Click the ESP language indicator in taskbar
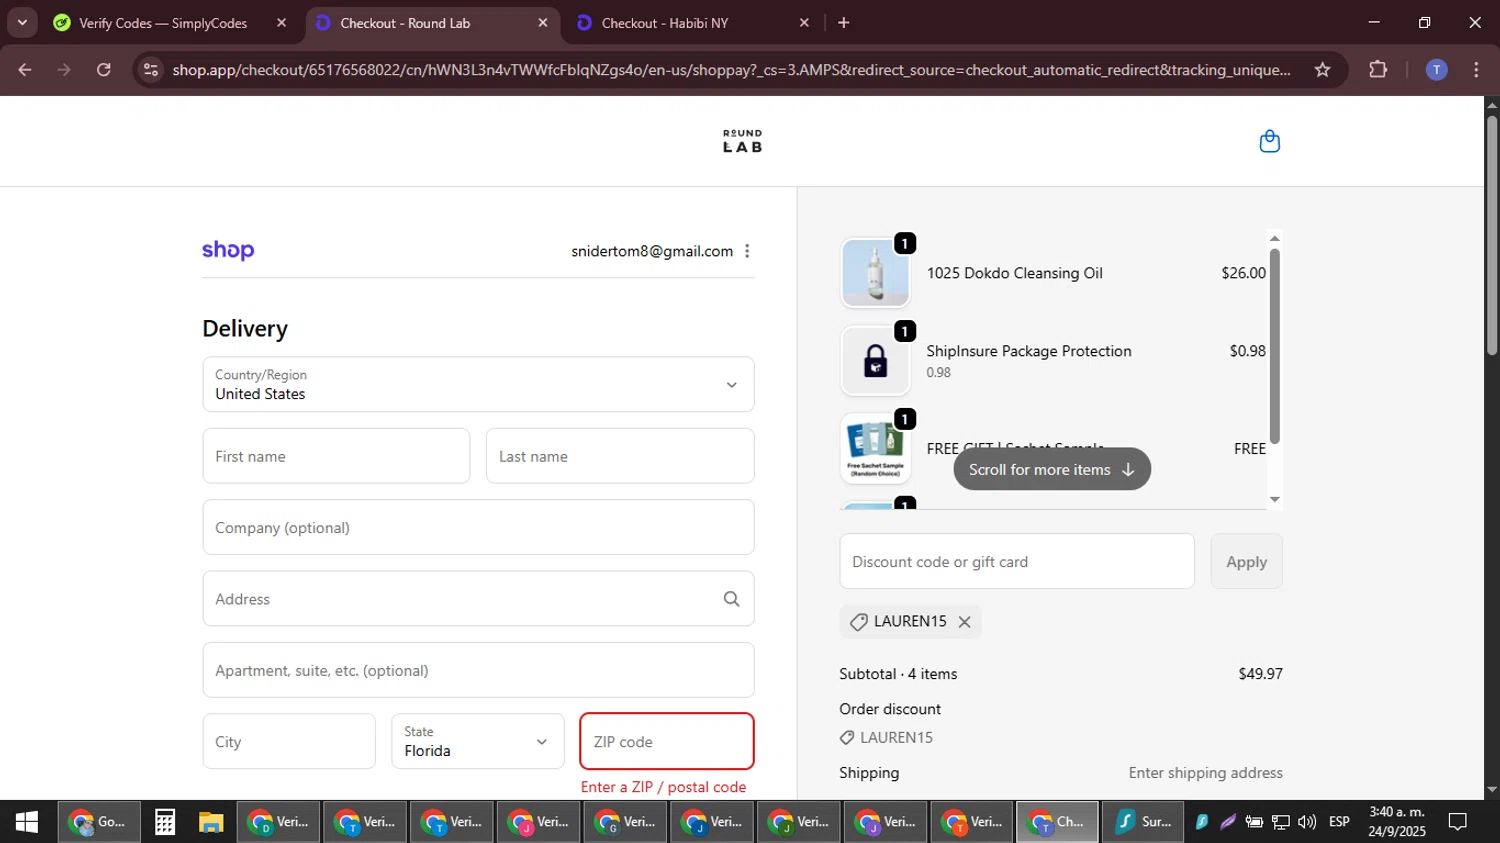This screenshot has width=1500, height=843. (x=1339, y=822)
